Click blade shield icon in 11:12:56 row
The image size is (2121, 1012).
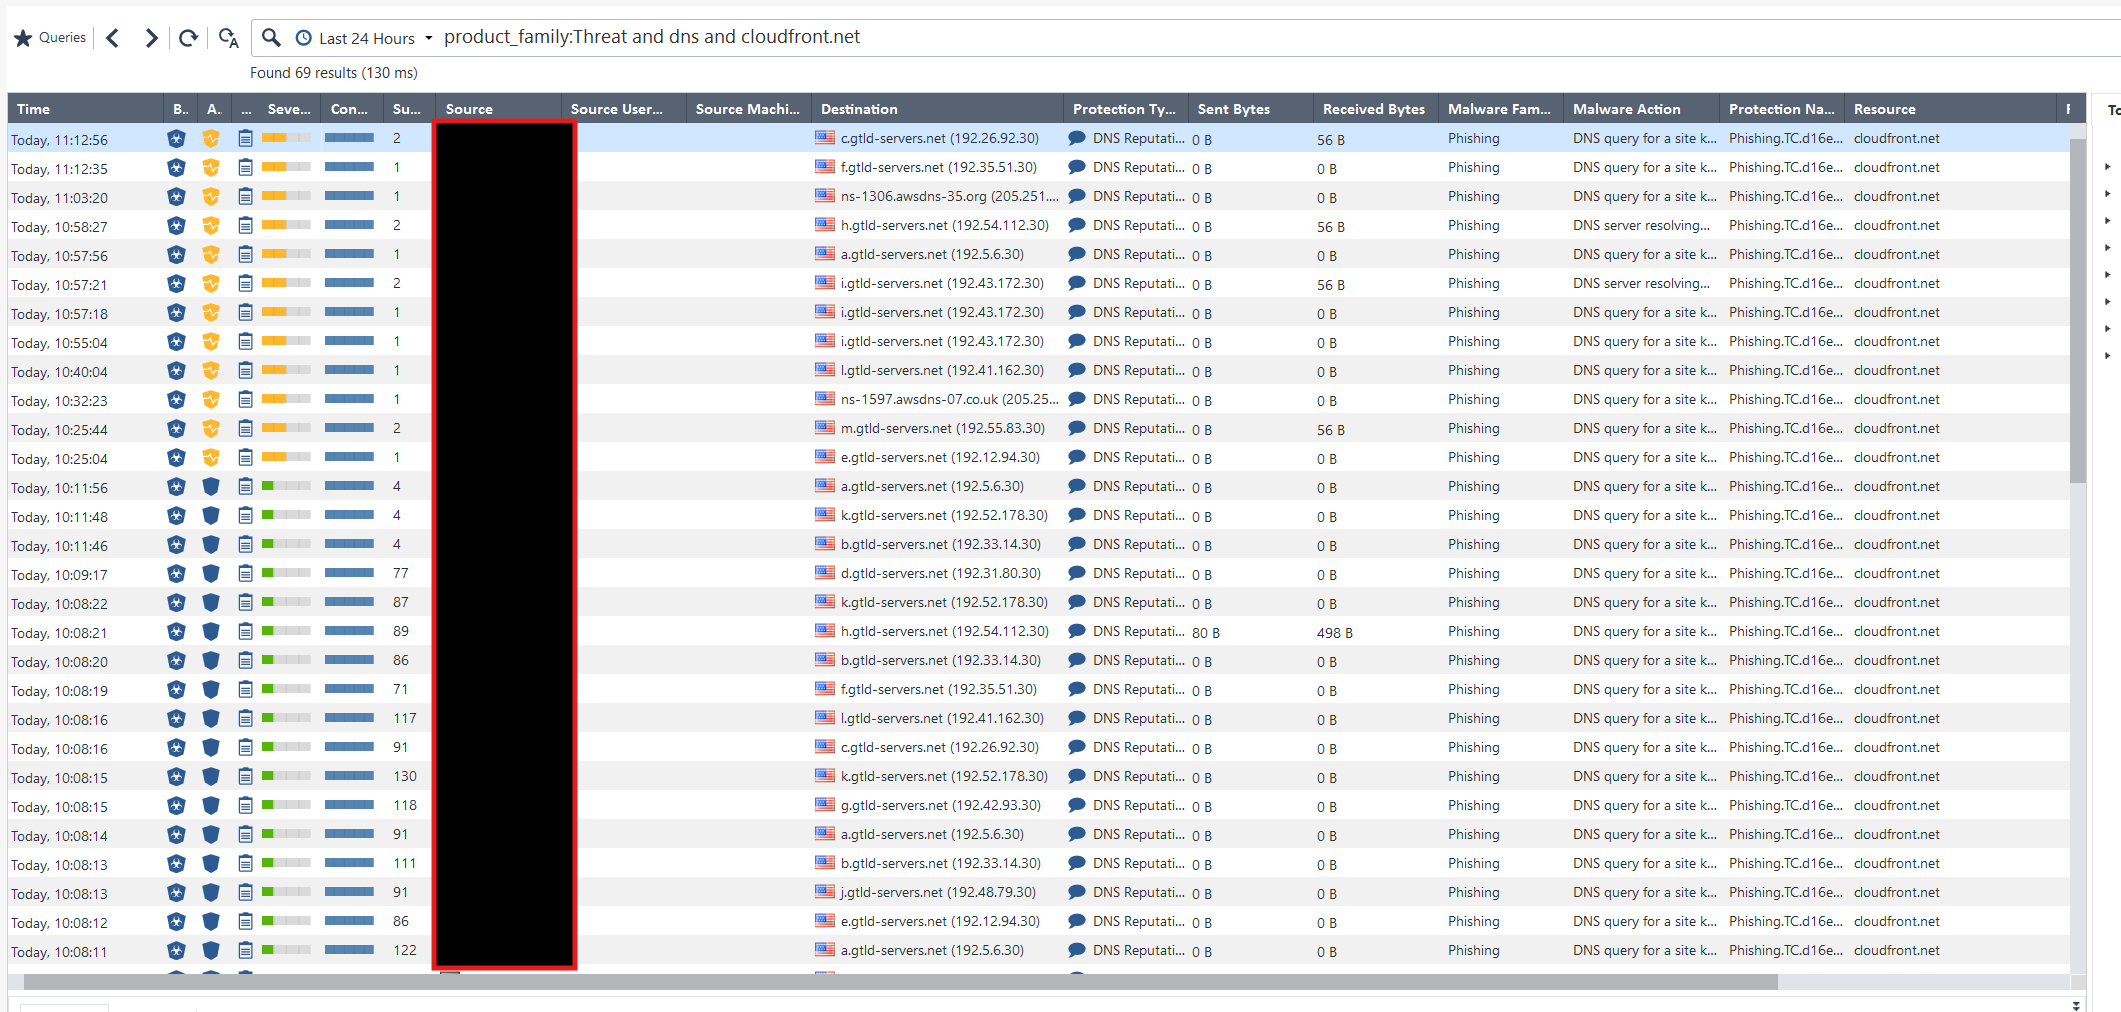[x=177, y=138]
